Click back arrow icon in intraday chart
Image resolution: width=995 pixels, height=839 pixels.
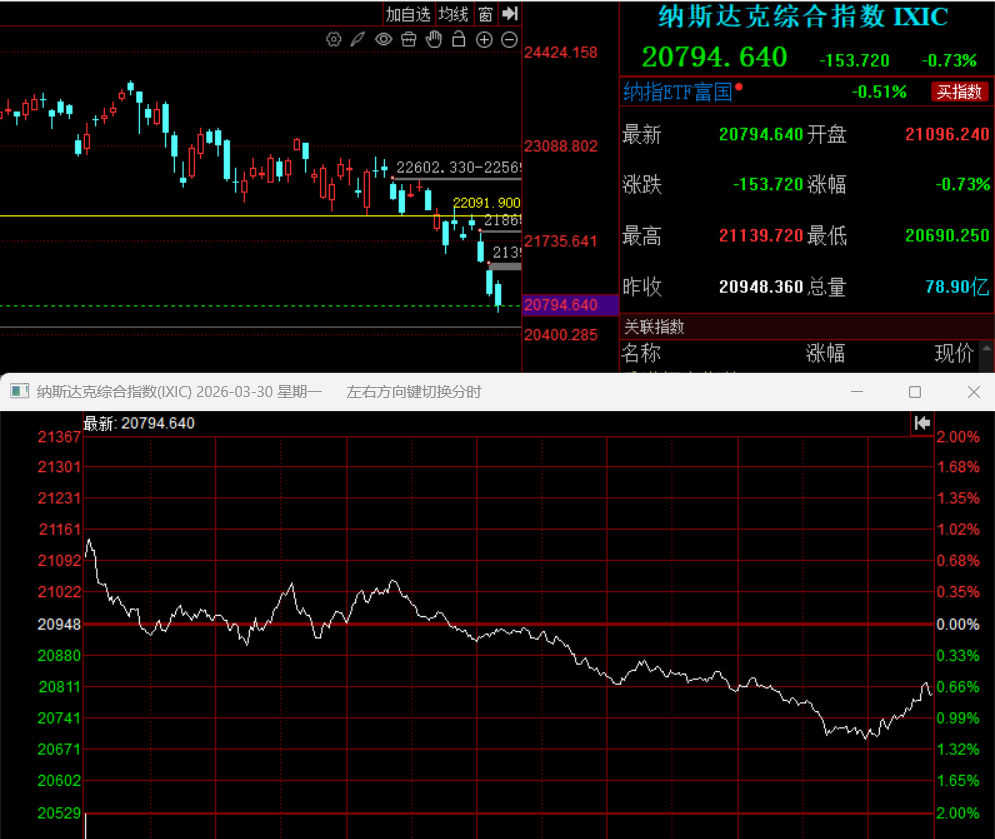point(922,423)
